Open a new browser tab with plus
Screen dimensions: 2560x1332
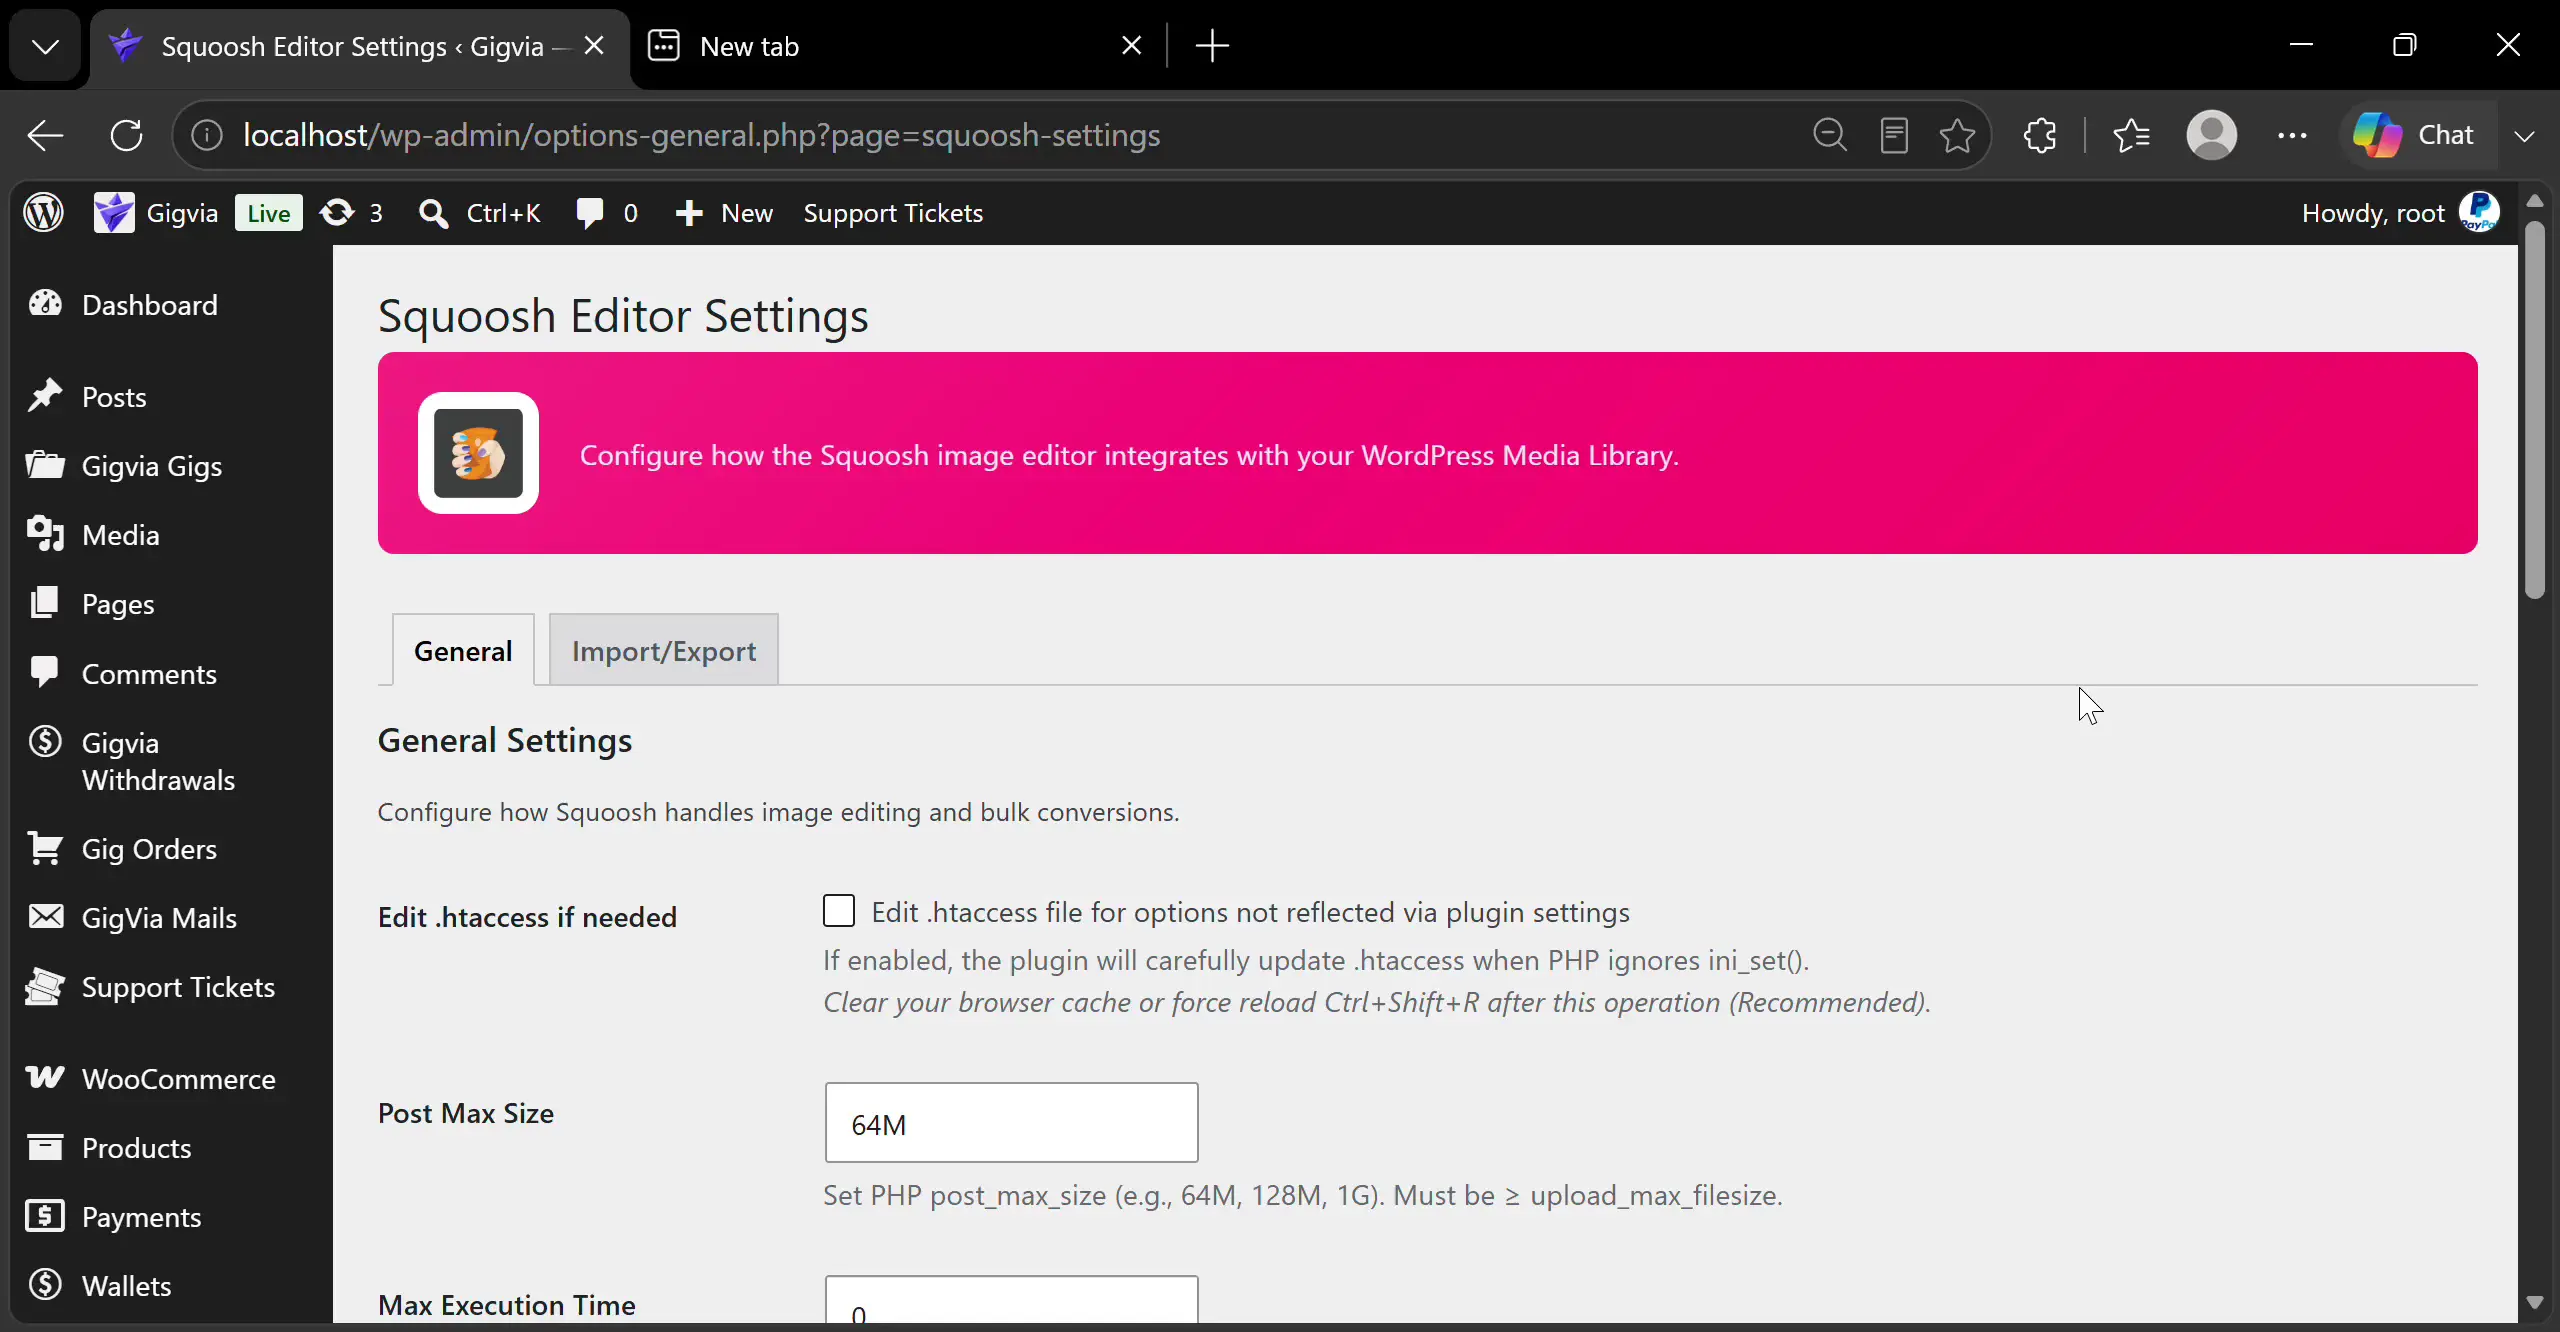pyautogui.click(x=1212, y=46)
